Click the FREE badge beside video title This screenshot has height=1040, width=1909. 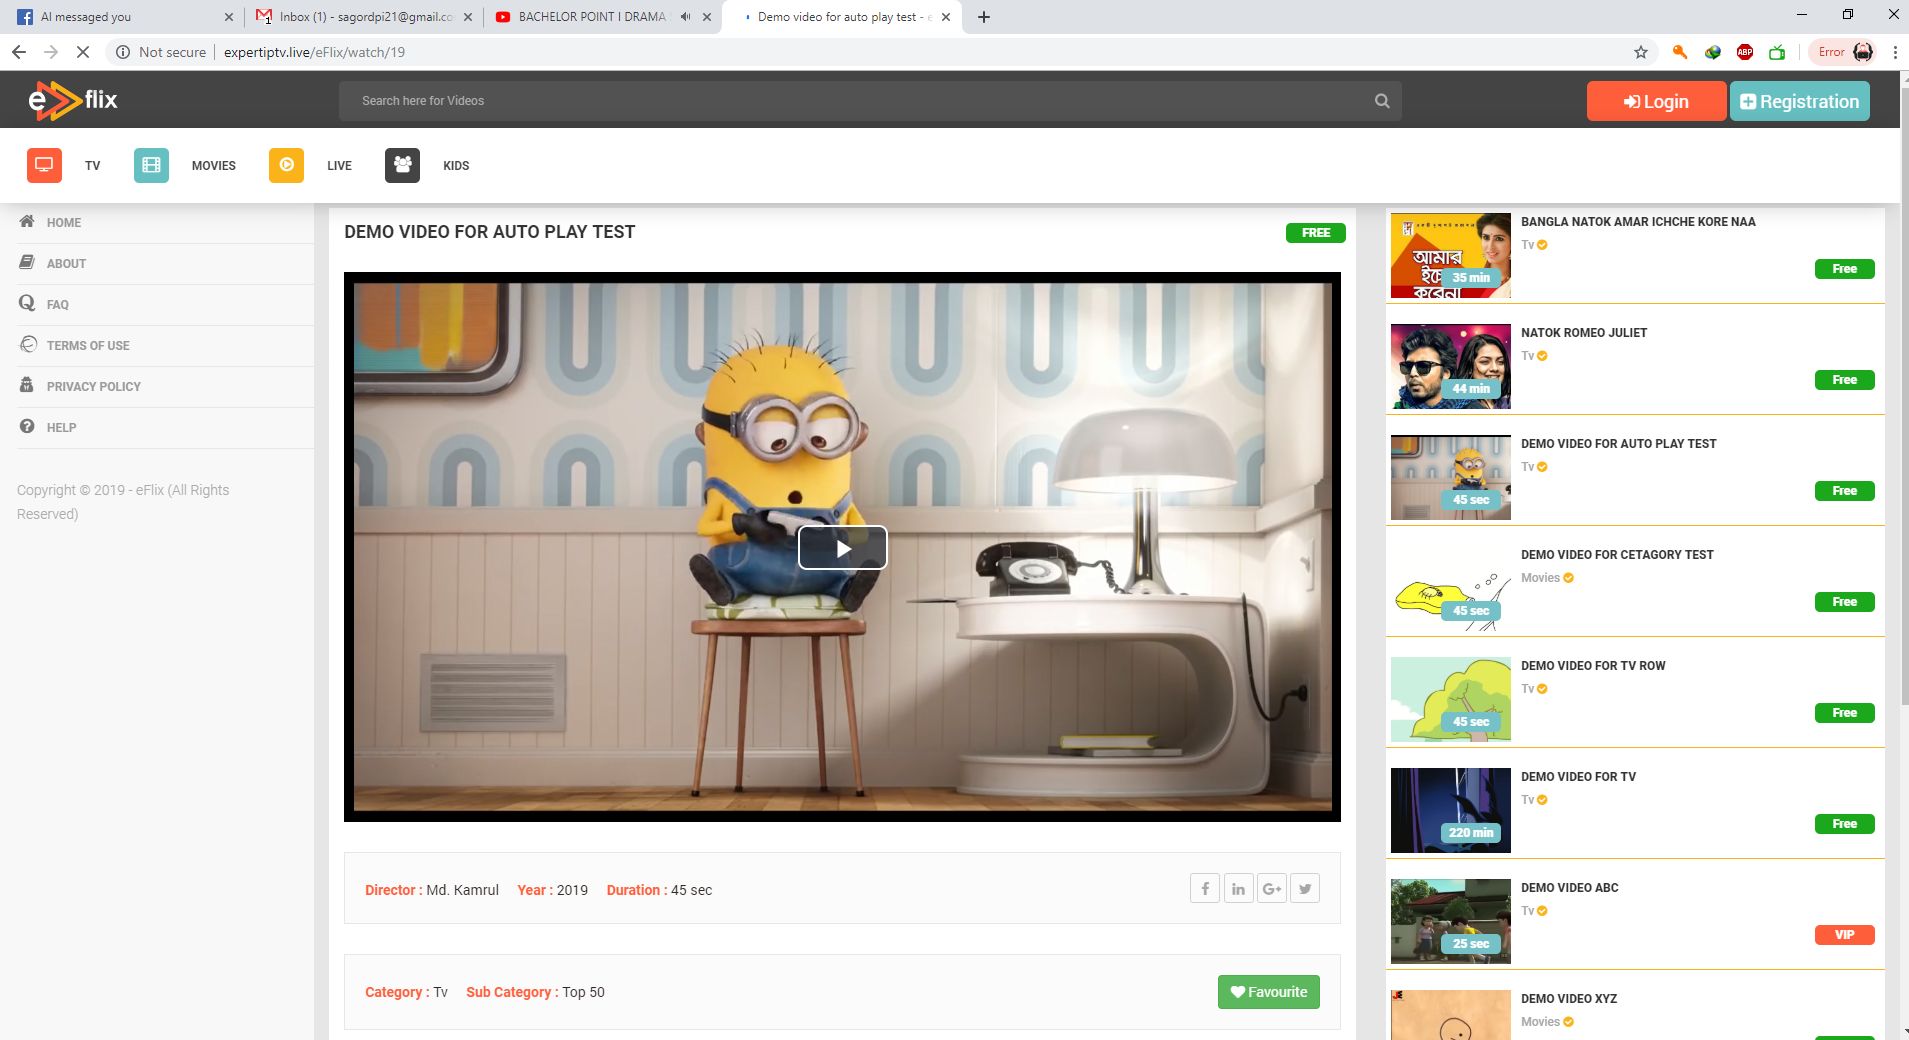coord(1316,233)
